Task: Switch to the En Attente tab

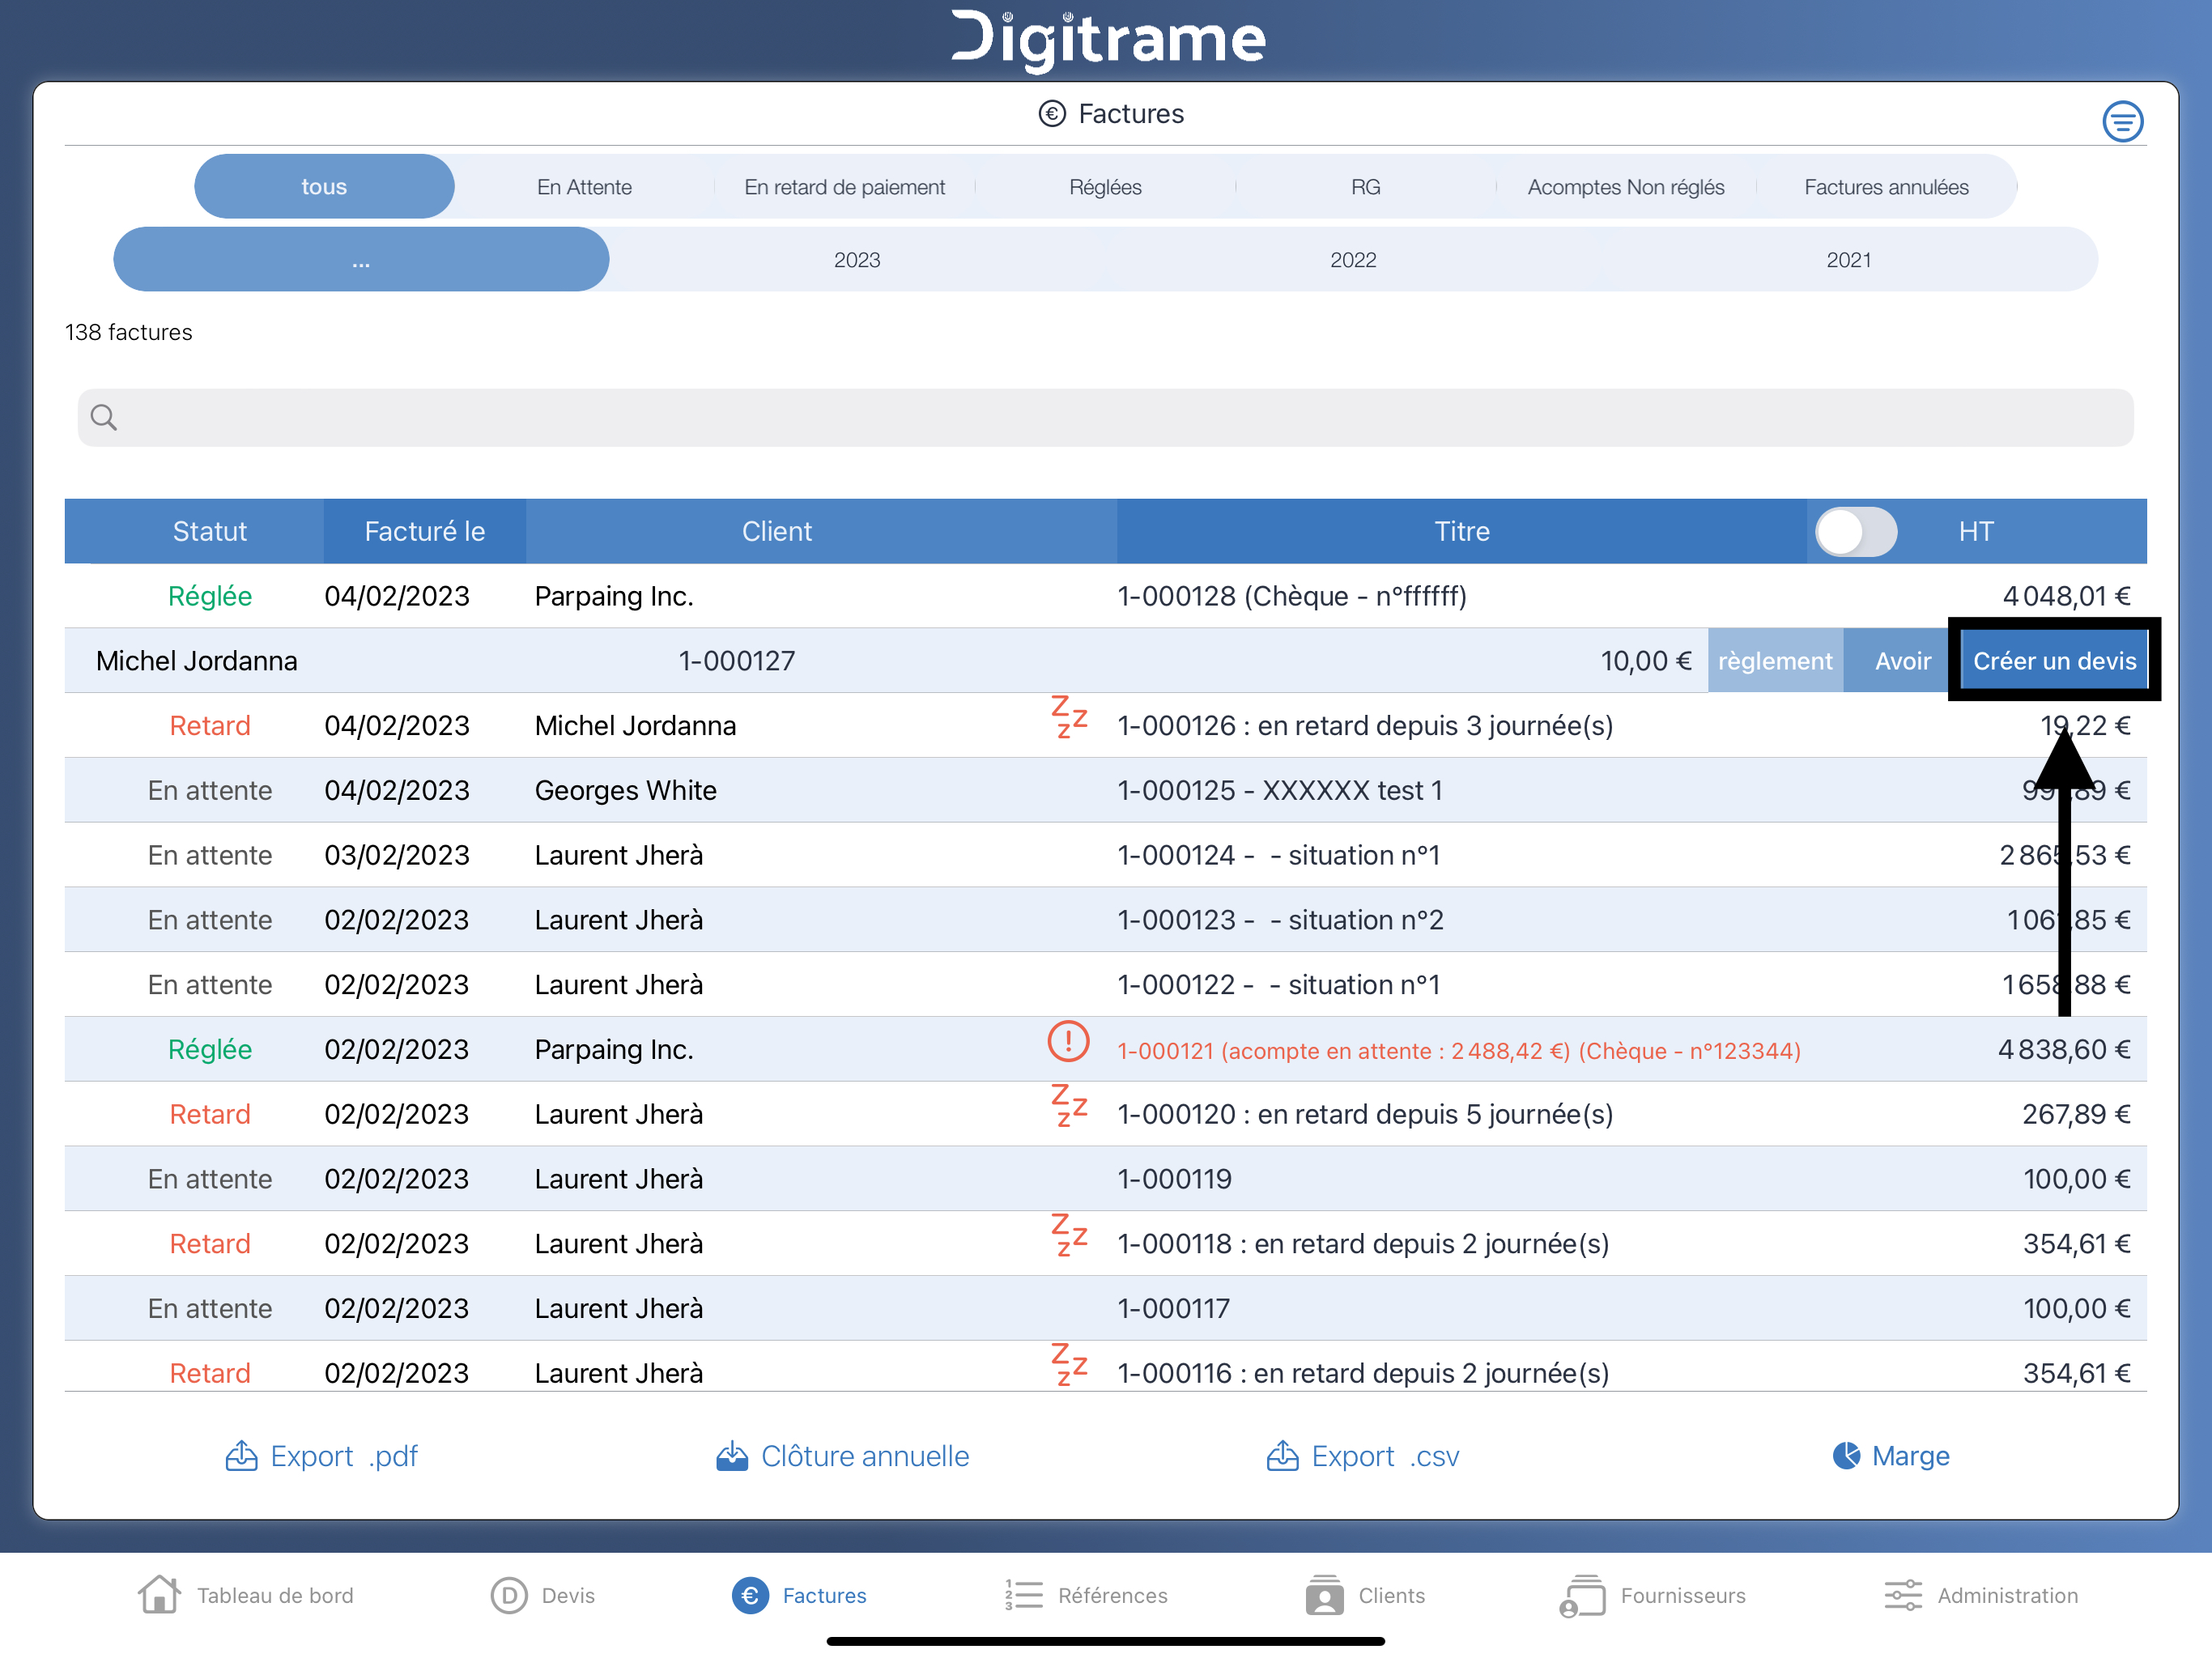Action: coord(584,186)
